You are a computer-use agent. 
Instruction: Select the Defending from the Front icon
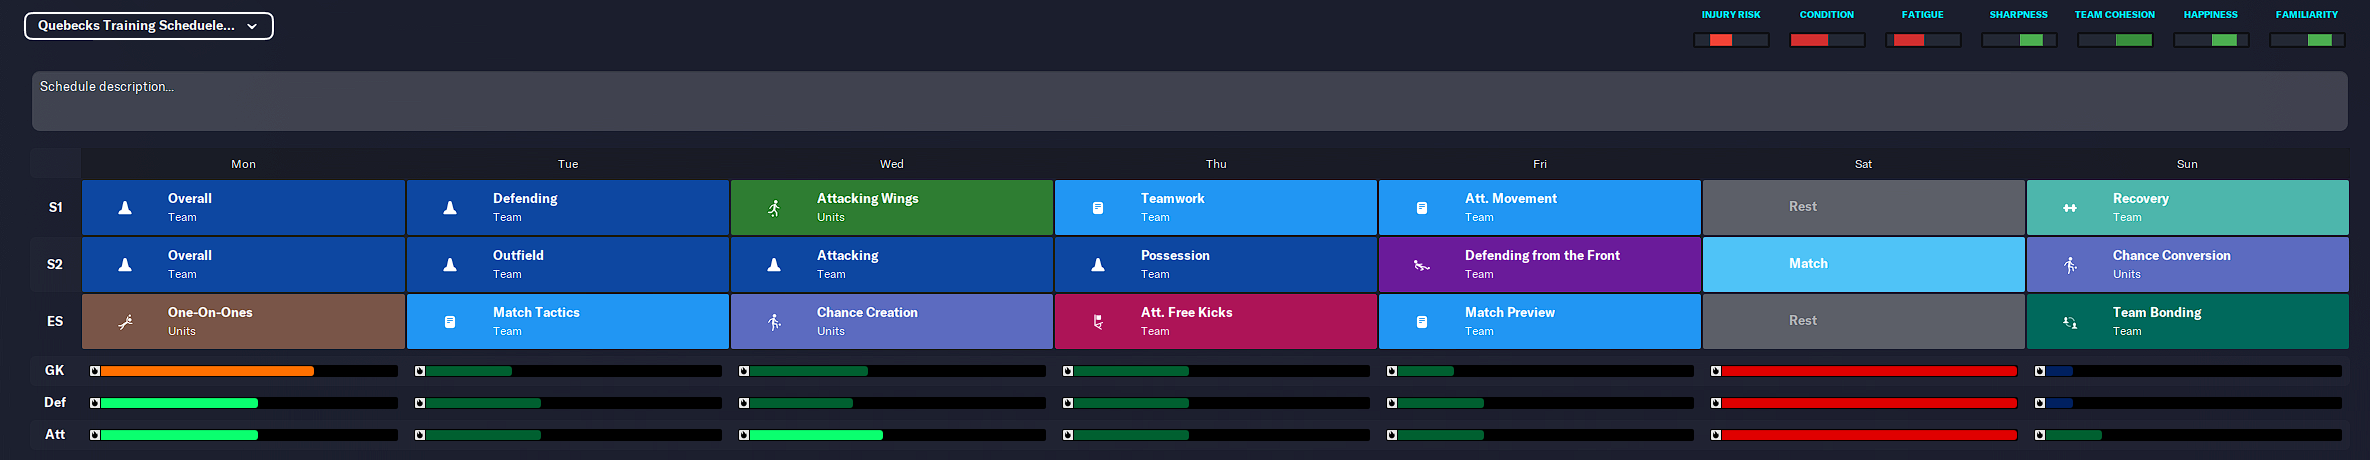[x=1422, y=265]
